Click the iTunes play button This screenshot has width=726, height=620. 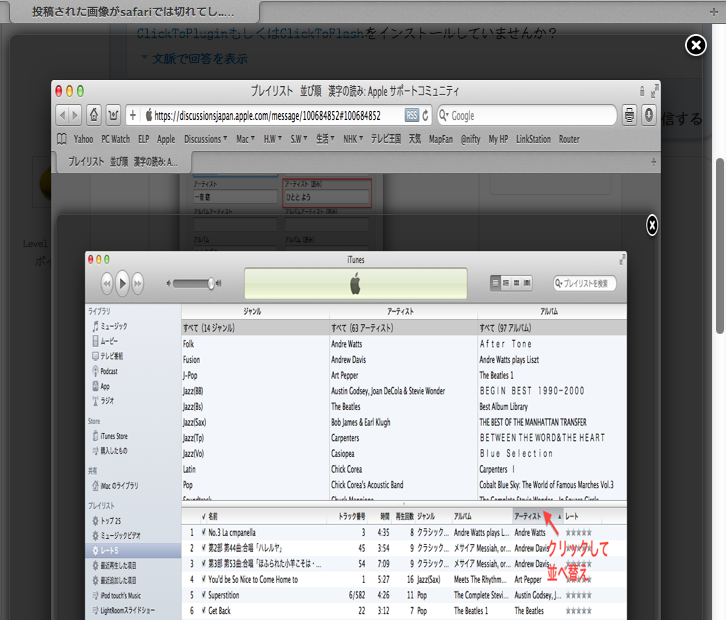(x=122, y=282)
